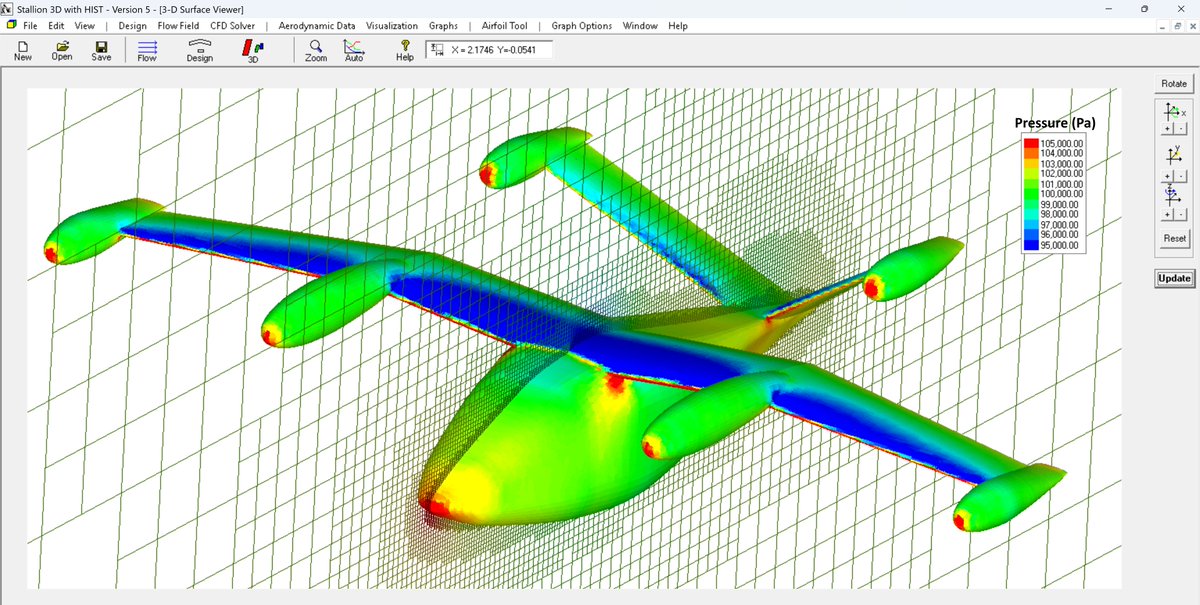The image size is (1200, 605).
Task: Click the Y-axis rotation icon
Action: (1175, 155)
